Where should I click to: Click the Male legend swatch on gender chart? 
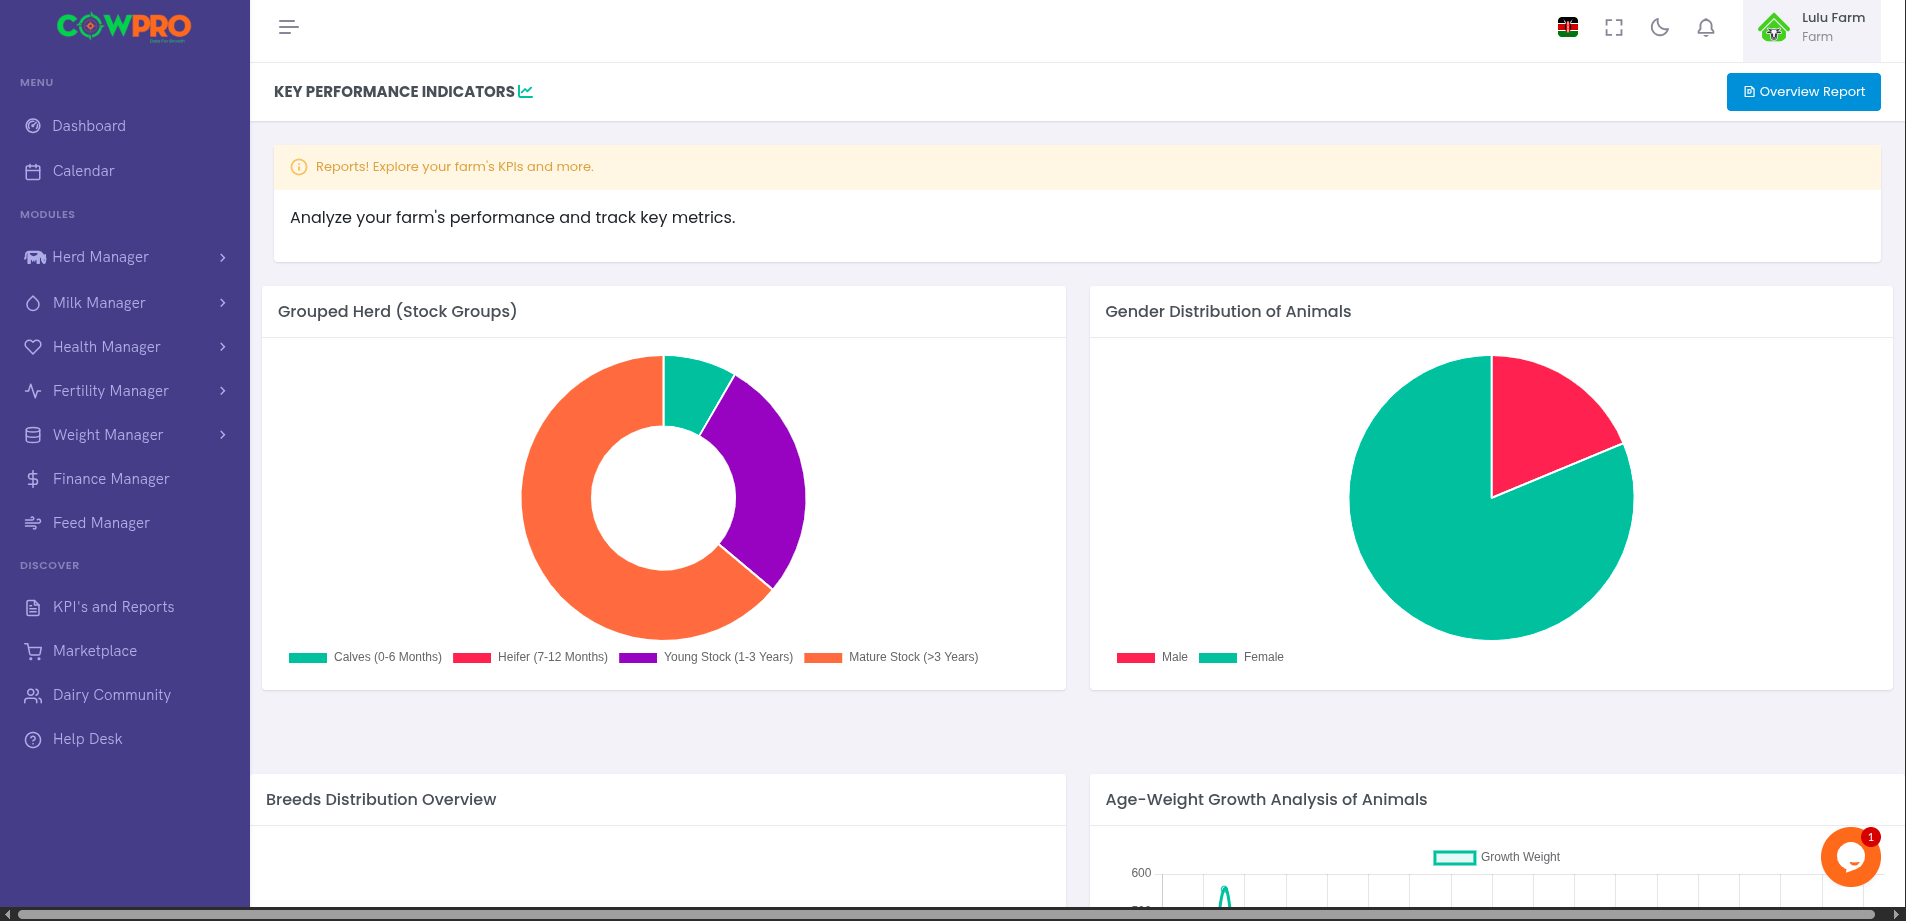(1135, 657)
